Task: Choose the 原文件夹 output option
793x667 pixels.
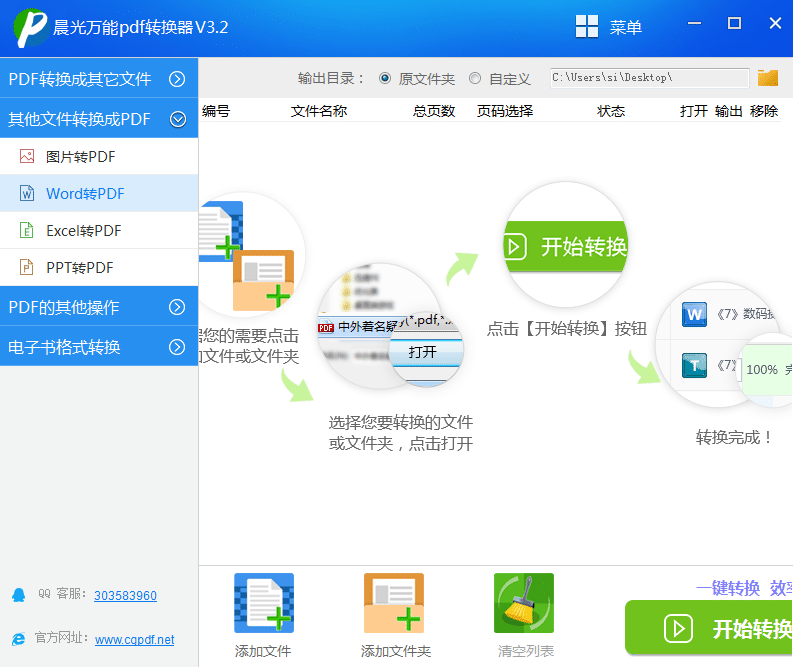Action: [417, 78]
